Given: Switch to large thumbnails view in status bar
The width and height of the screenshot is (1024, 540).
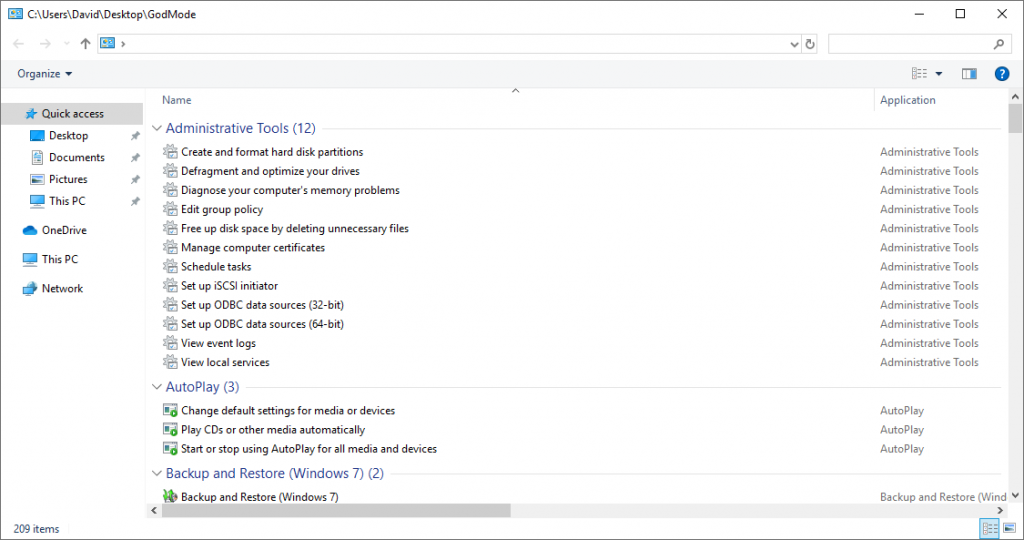Looking at the screenshot, I should coord(1010,528).
